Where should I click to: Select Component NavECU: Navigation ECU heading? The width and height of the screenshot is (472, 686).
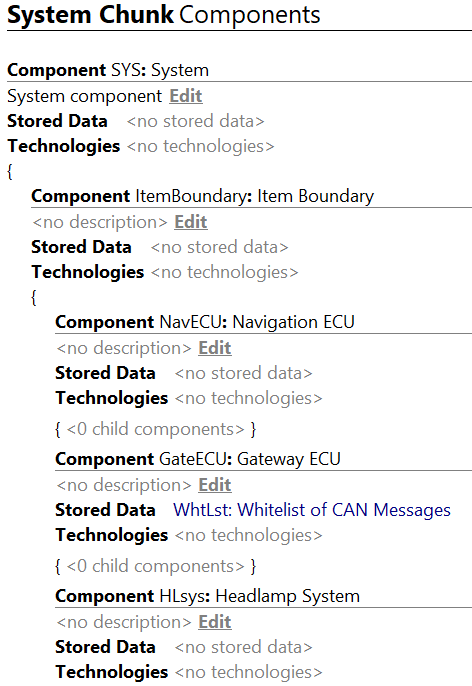(x=205, y=322)
